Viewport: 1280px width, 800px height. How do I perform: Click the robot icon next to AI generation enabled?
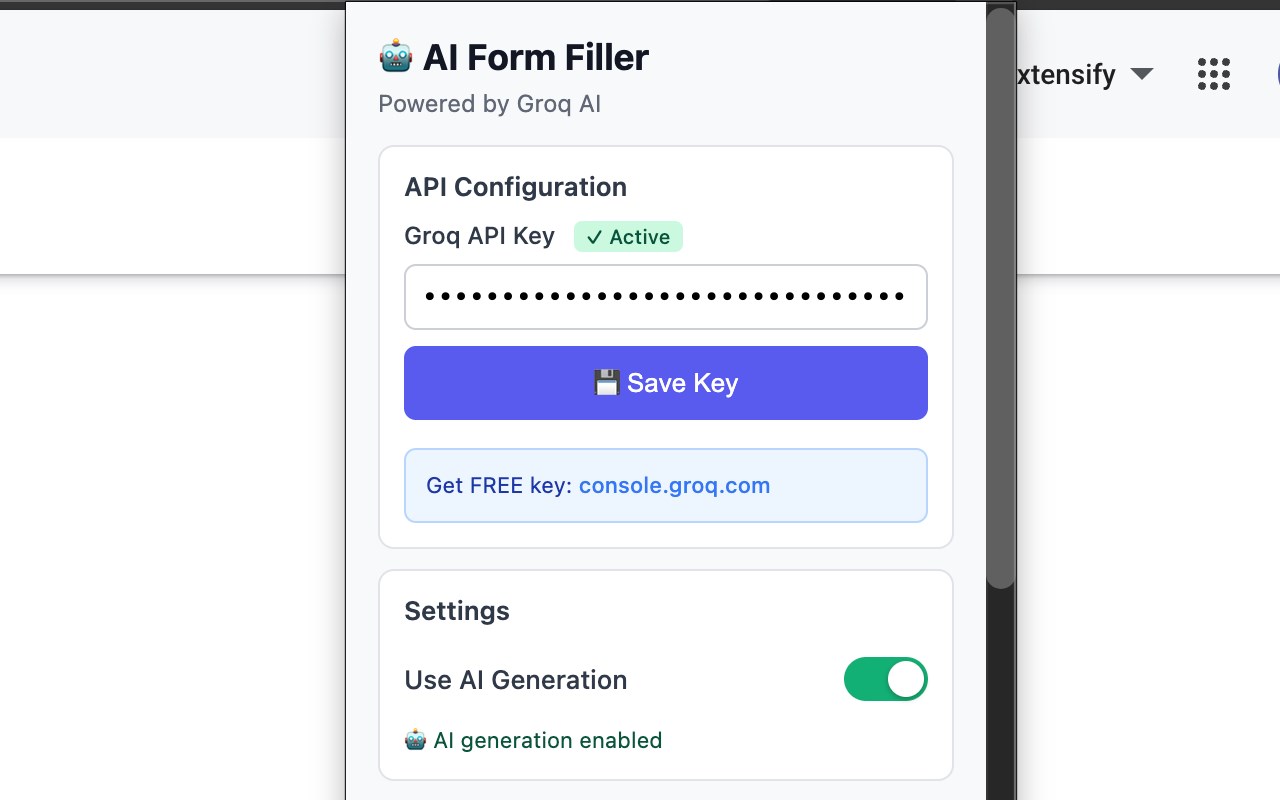point(415,740)
